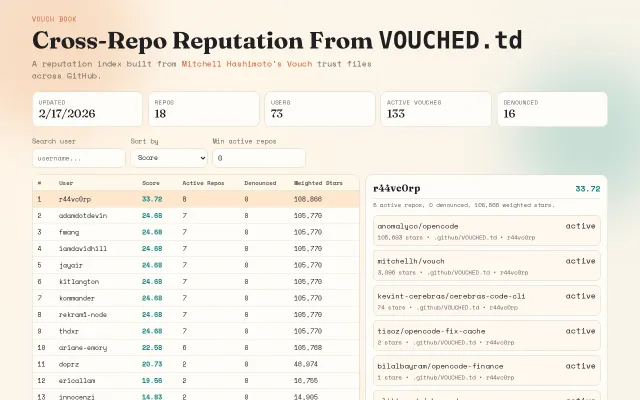The image size is (640, 400).
Task: Open the mitchellh/vouch repo card
Action: point(487,266)
